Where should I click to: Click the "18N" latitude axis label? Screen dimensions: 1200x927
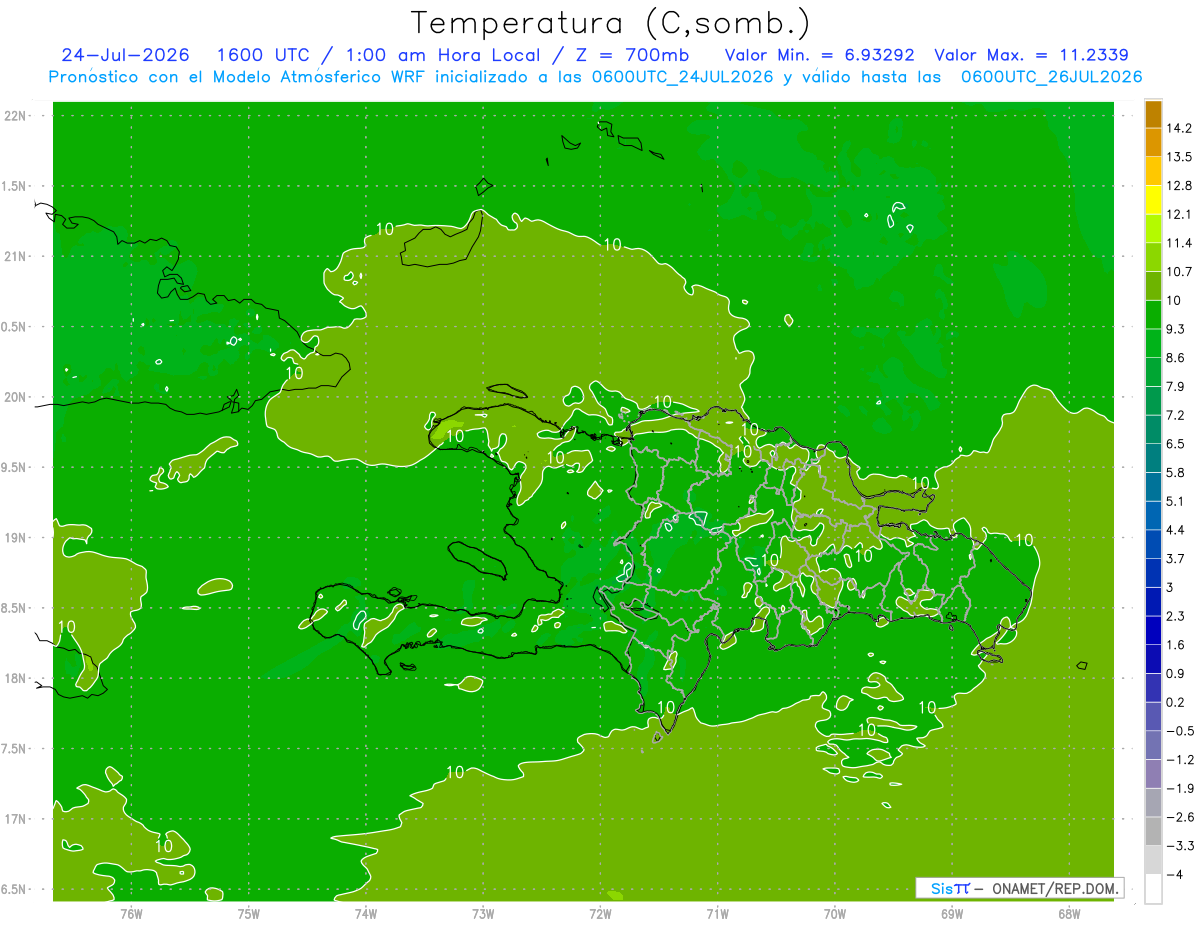(16, 678)
